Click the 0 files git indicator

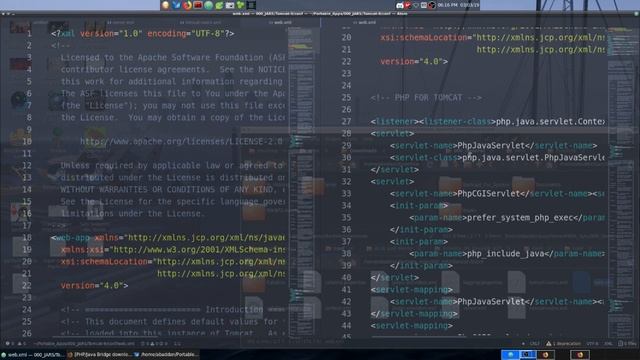[627, 344]
